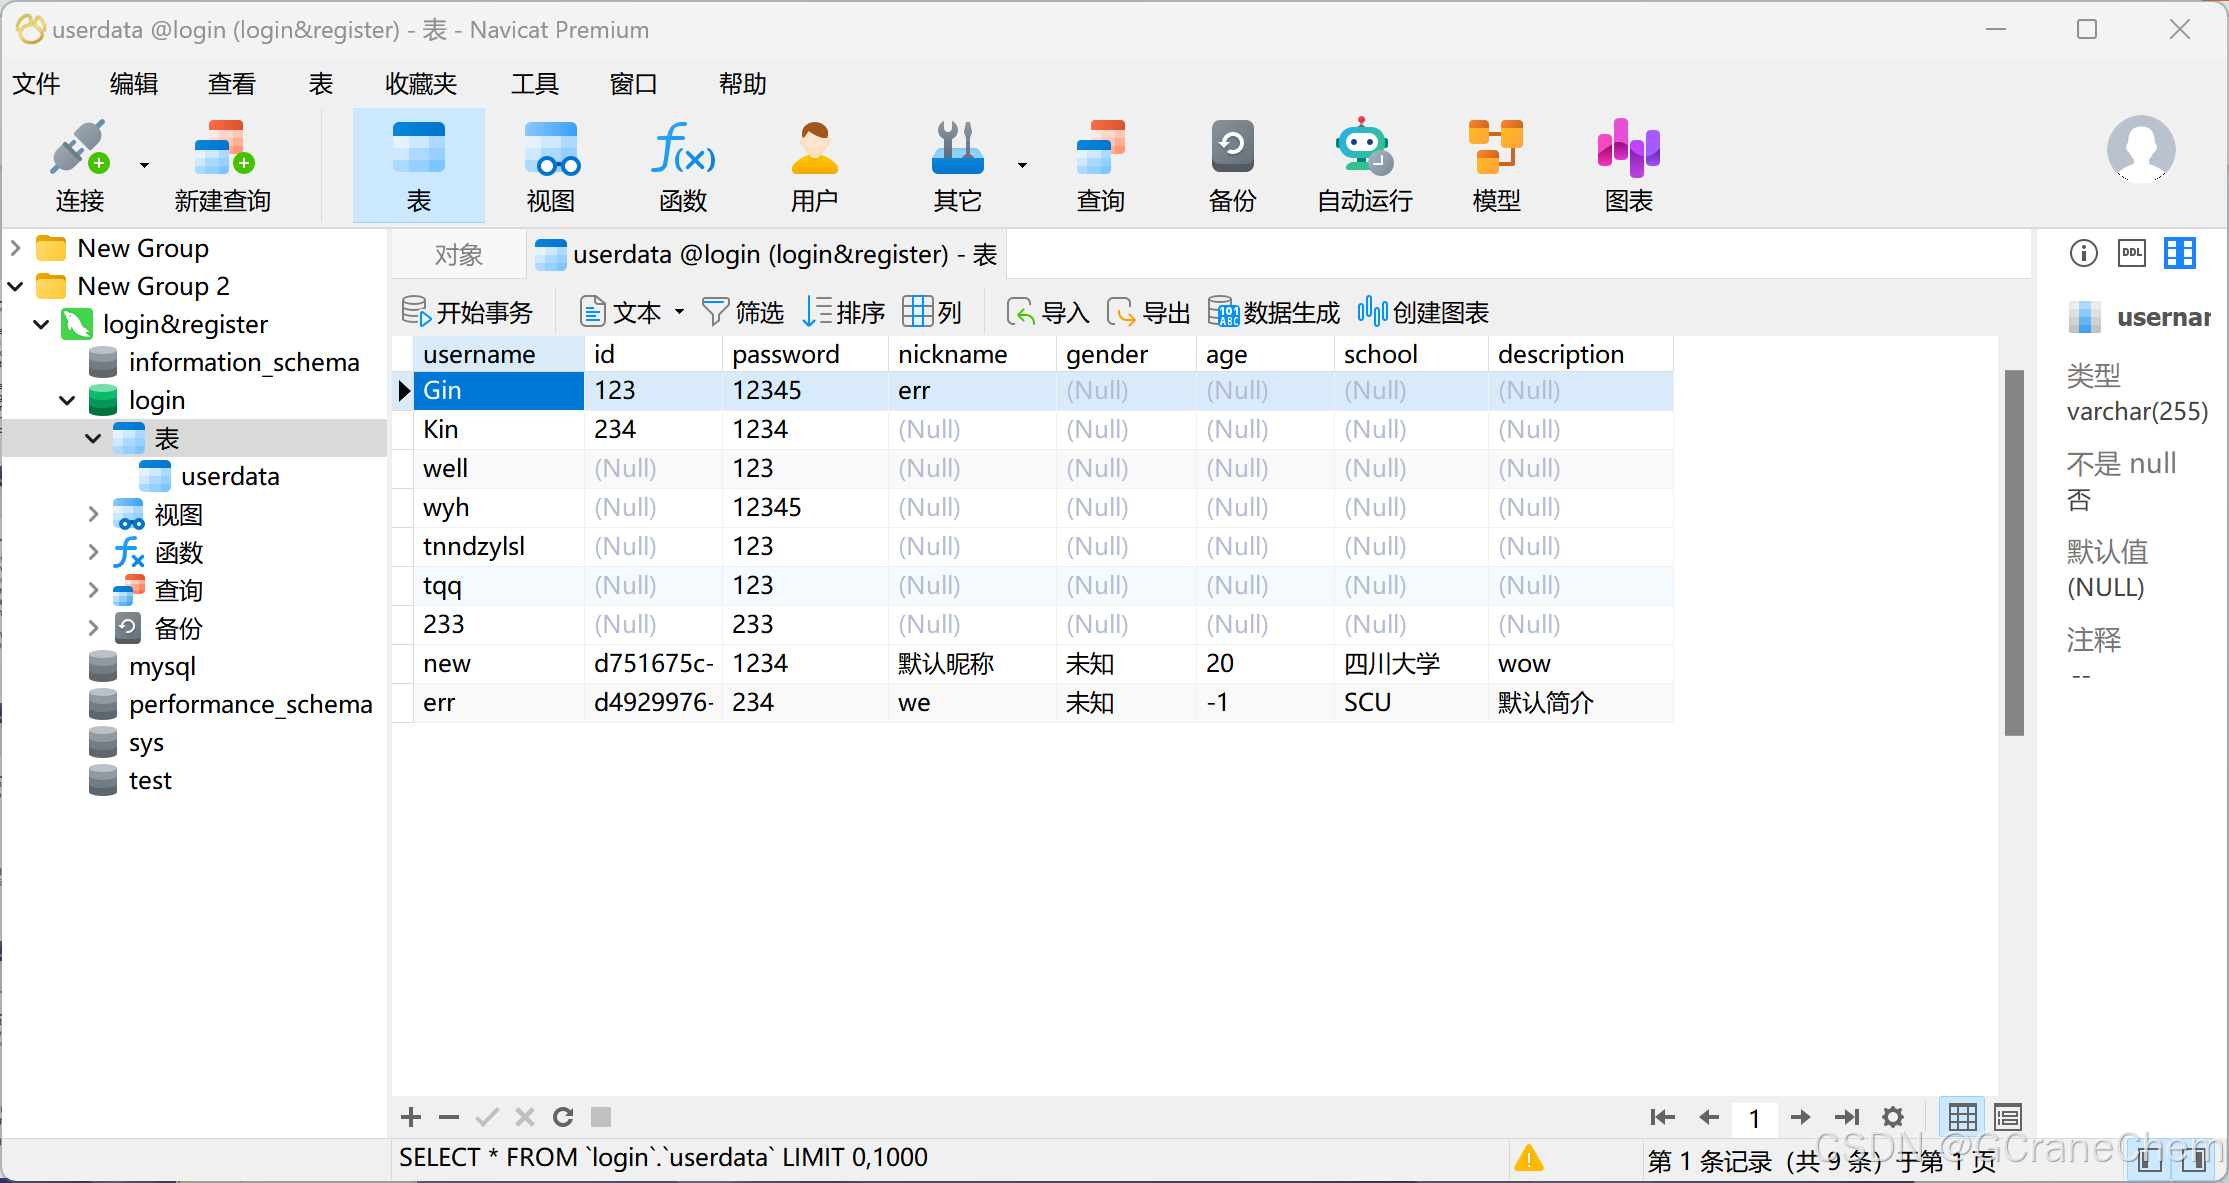Open the 收藏夹 menu
2229x1183 pixels.
pos(421,84)
